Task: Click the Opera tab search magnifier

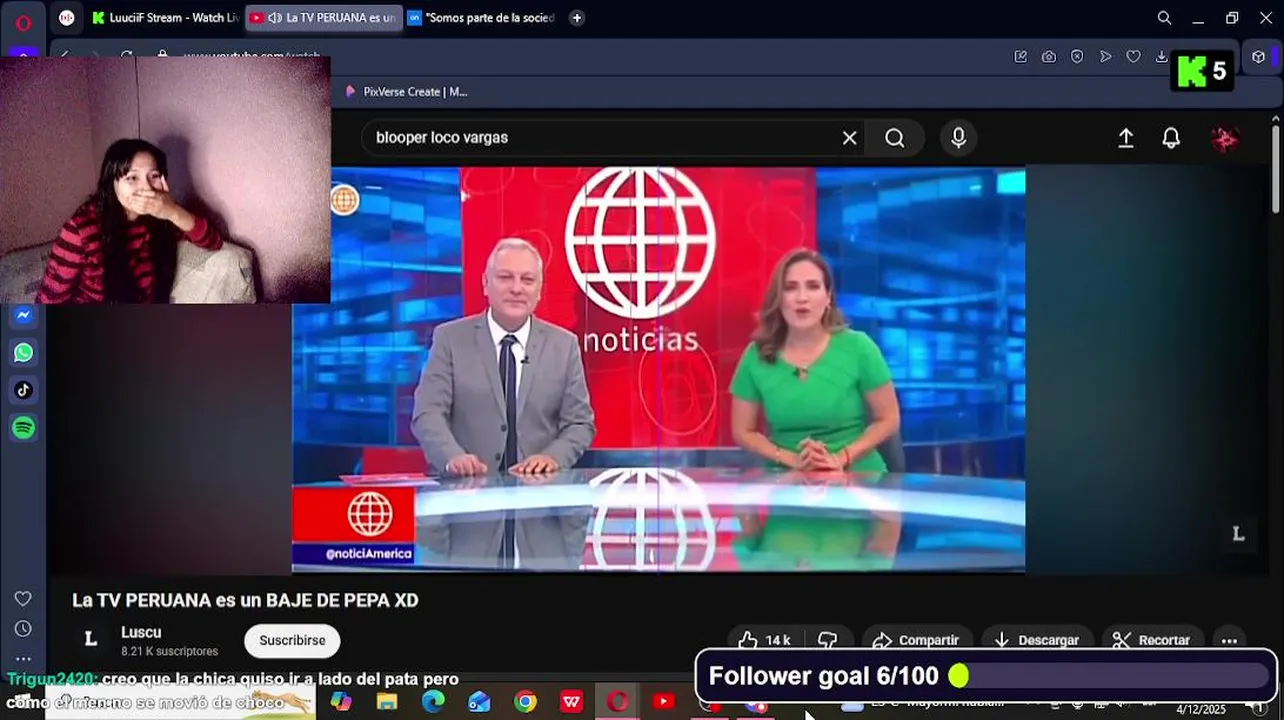Action: tap(1164, 18)
